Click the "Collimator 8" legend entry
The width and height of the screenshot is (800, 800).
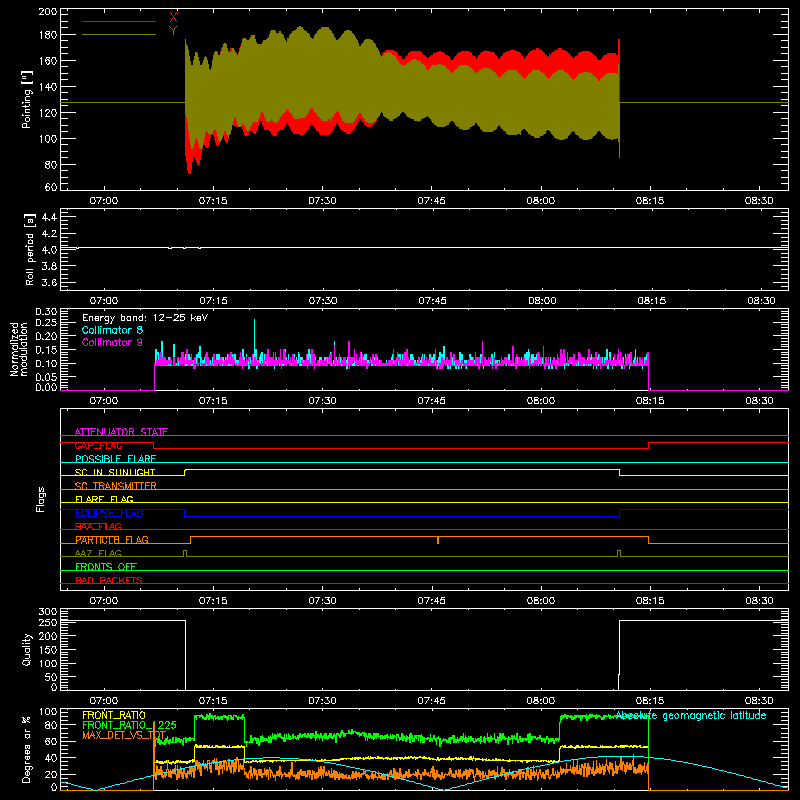[x=112, y=330]
